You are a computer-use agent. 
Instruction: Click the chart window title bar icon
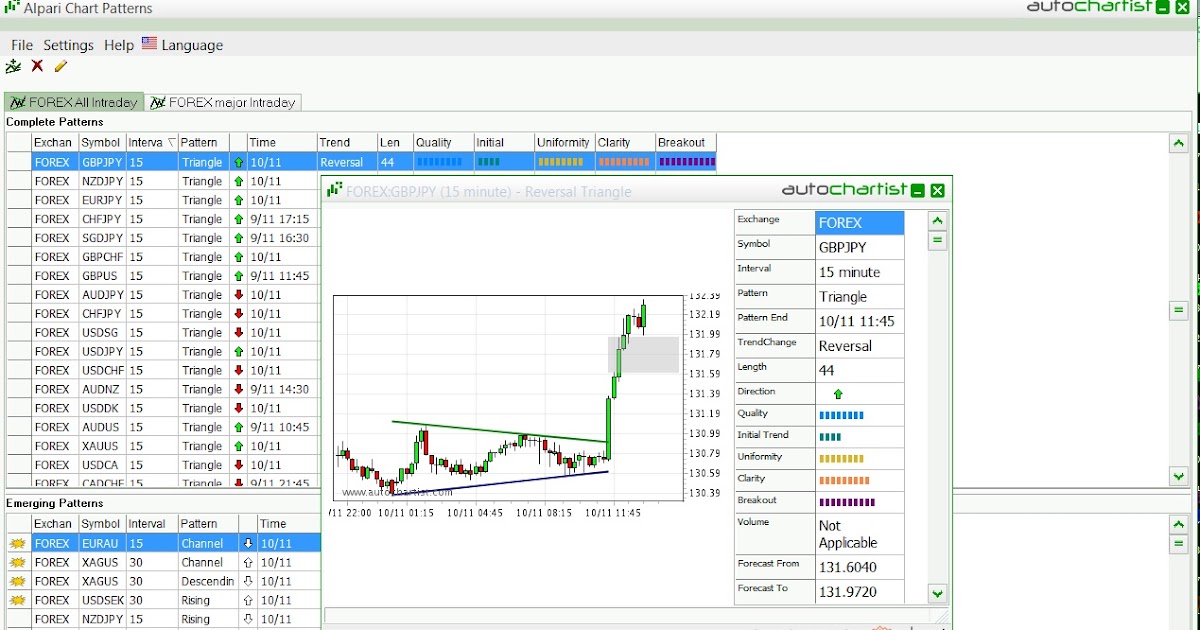[x=335, y=191]
